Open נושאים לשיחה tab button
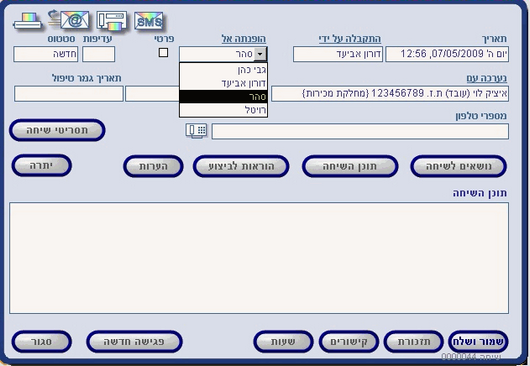 [x=459, y=166]
